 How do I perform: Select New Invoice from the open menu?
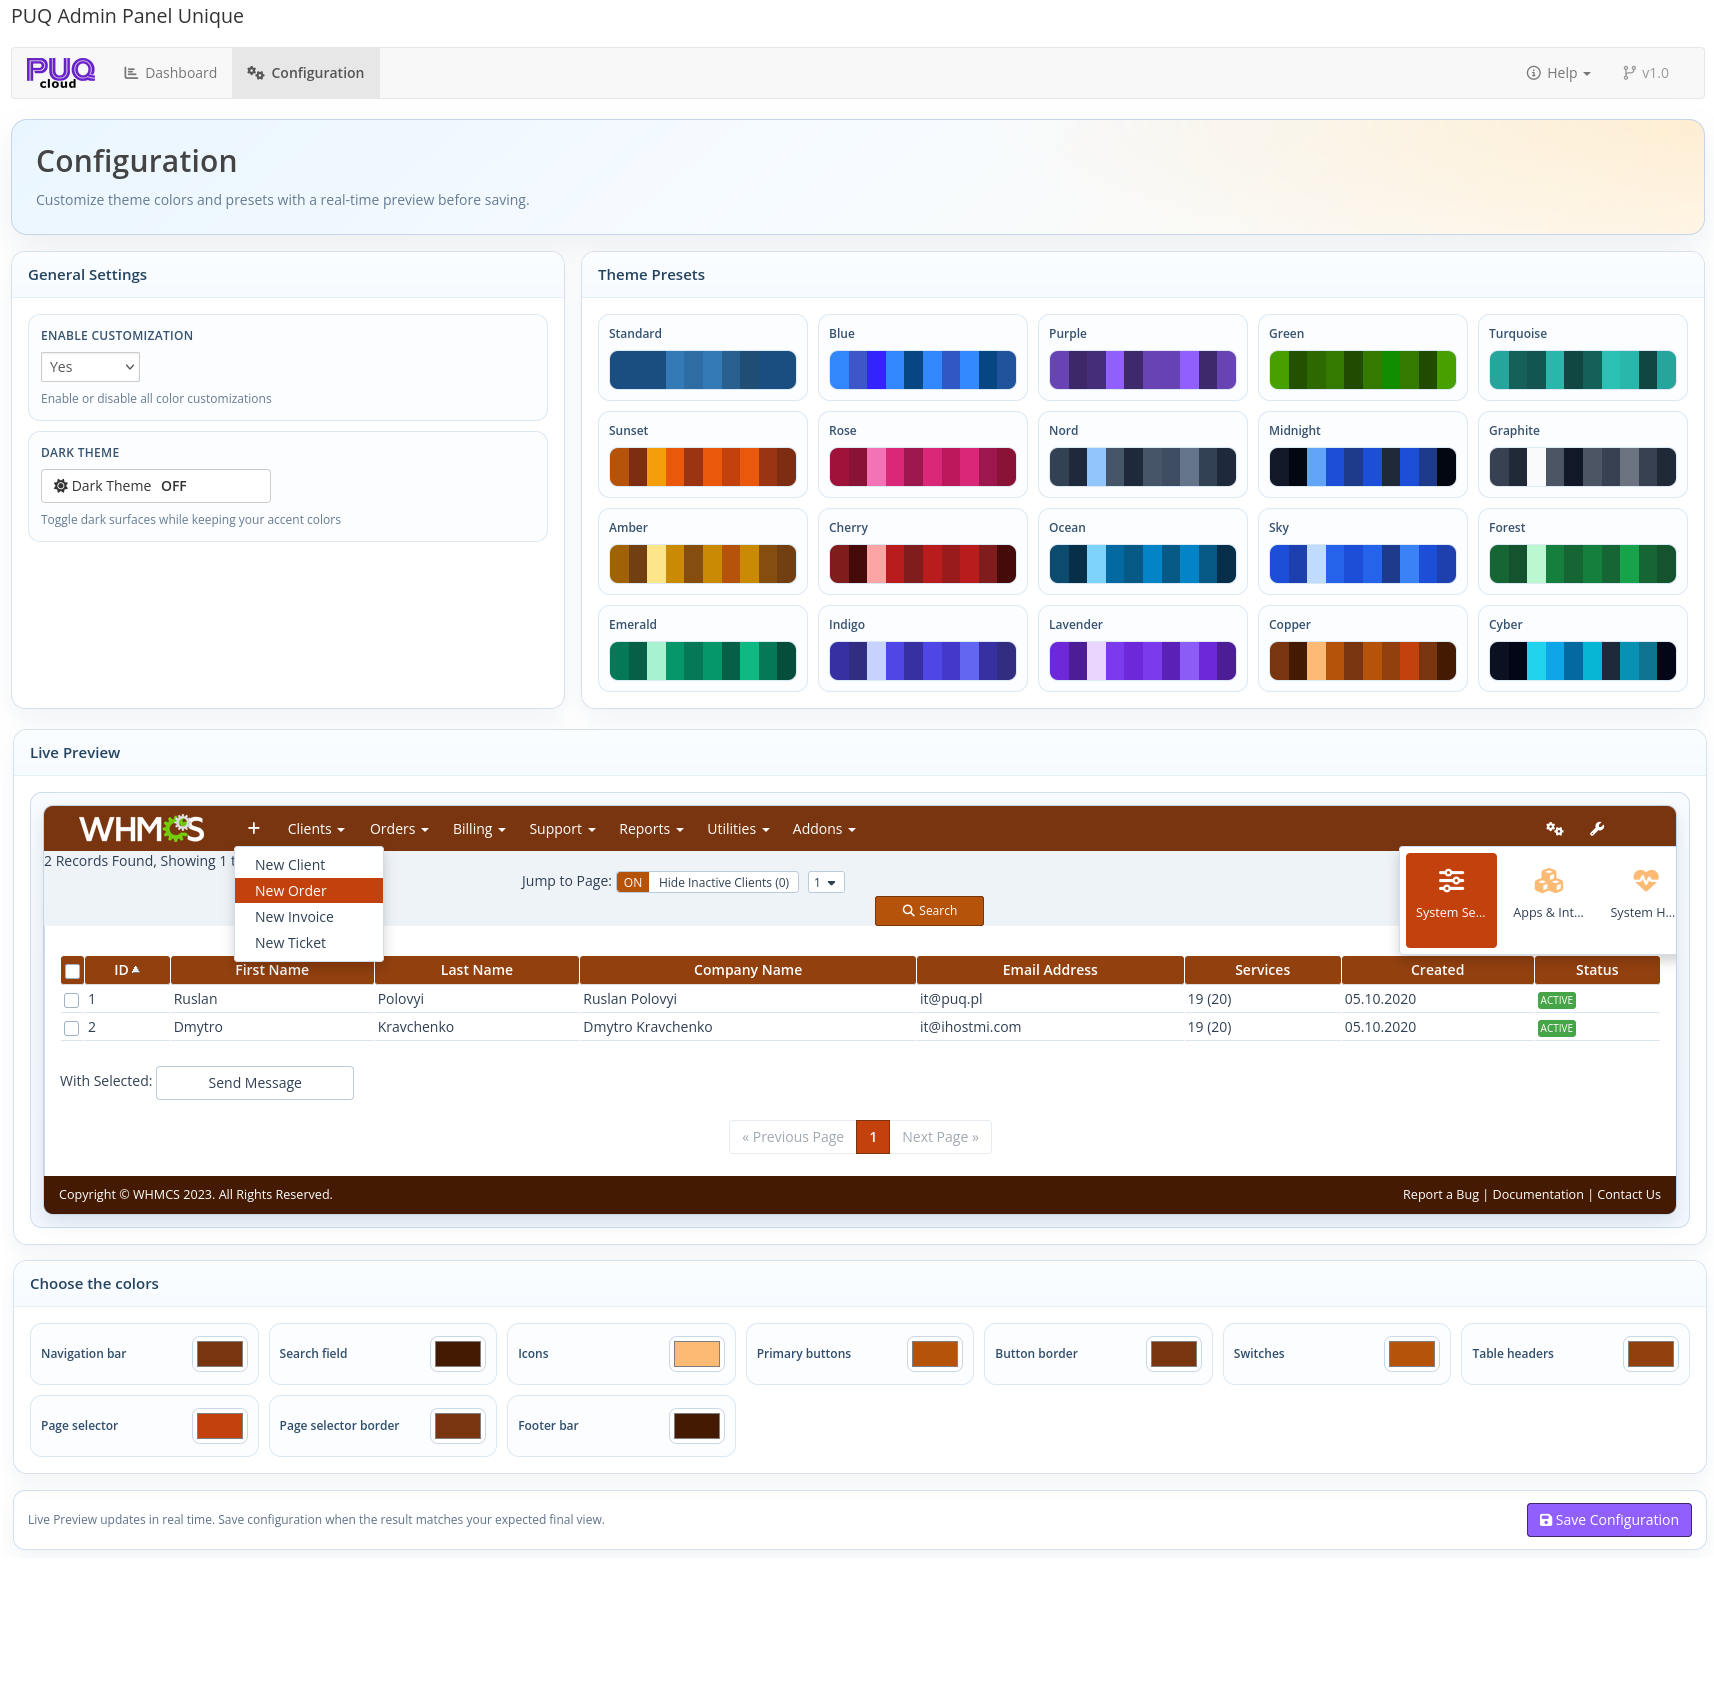click(294, 916)
